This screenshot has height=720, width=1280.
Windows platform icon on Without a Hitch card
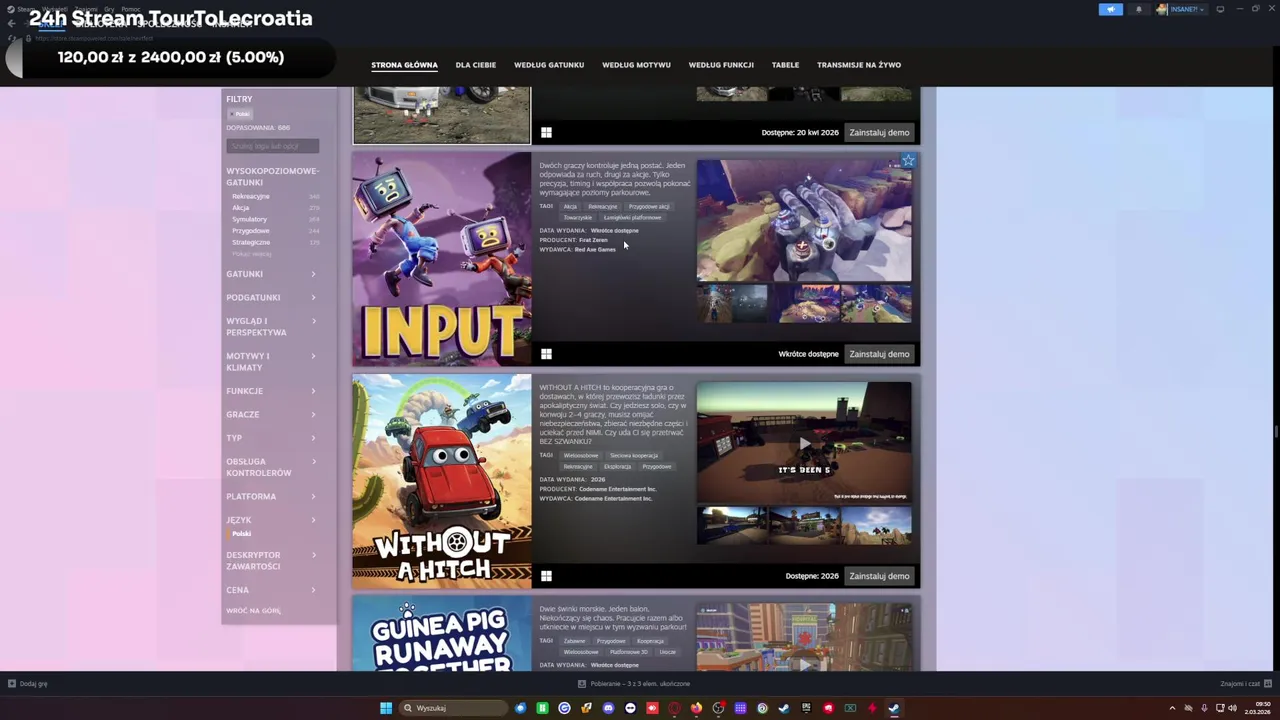tap(546, 576)
